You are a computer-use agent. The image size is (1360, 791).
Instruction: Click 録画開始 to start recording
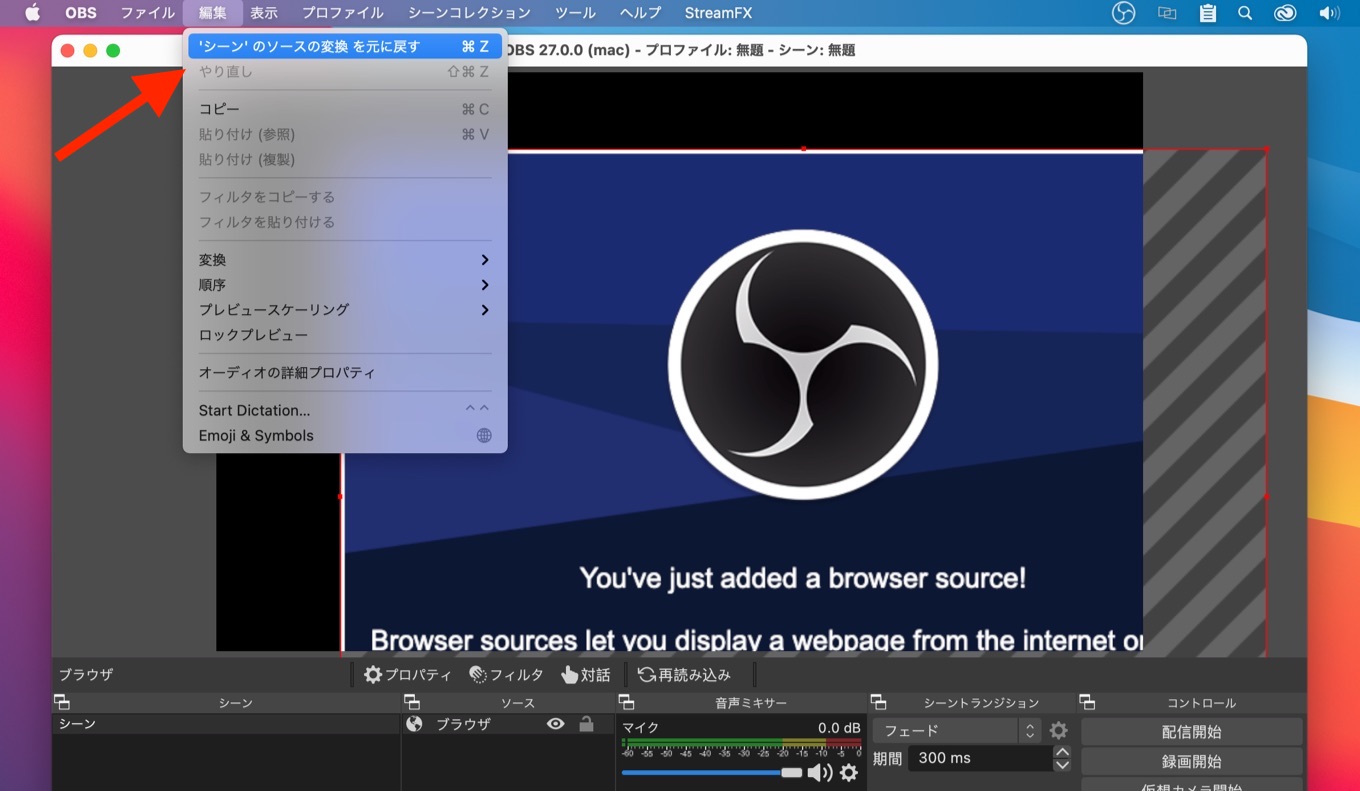pyautogui.click(x=1191, y=761)
